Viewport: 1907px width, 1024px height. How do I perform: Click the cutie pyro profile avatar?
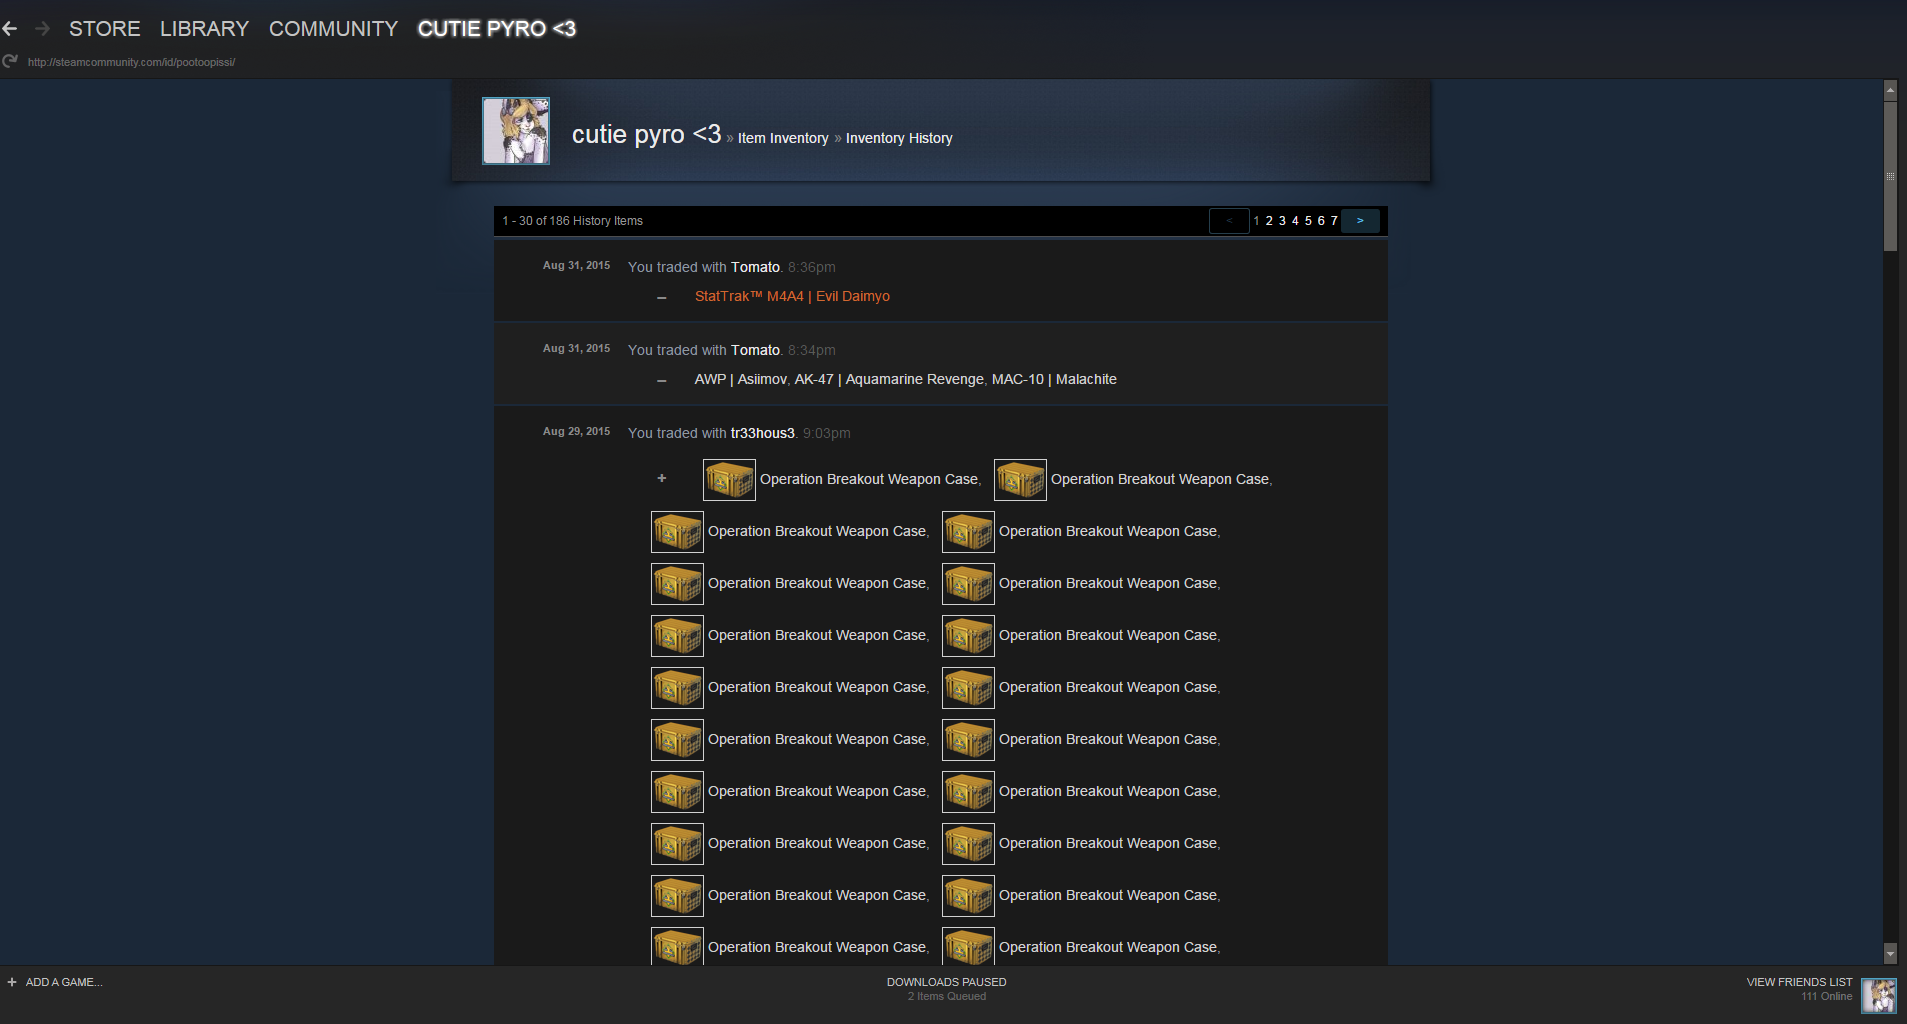point(516,131)
